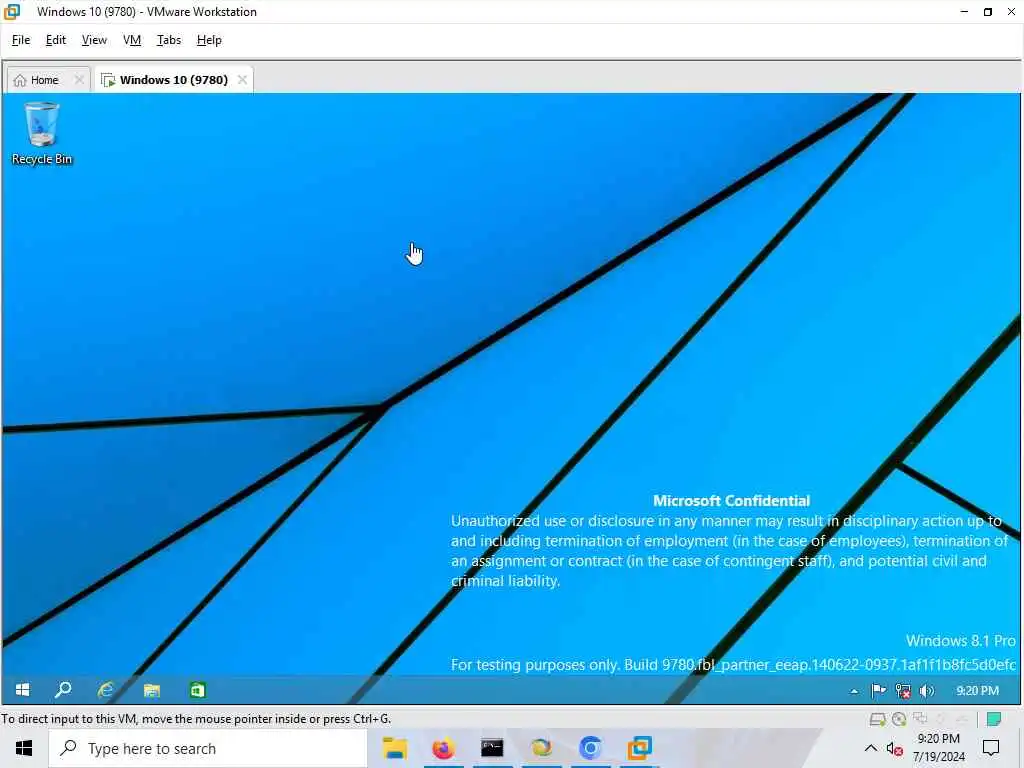The height and width of the screenshot is (768, 1024).
Task: Open the Tabs menu
Action: (168, 40)
